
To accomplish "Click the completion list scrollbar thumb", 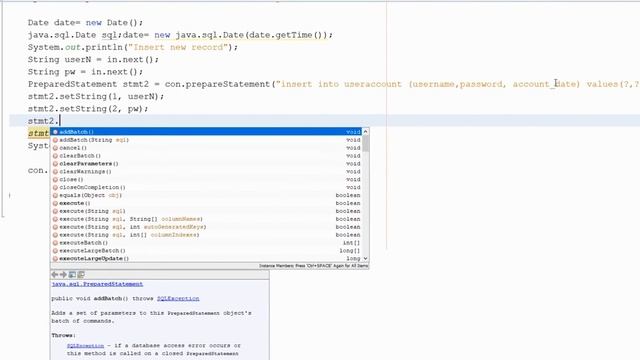I will (x=365, y=143).
